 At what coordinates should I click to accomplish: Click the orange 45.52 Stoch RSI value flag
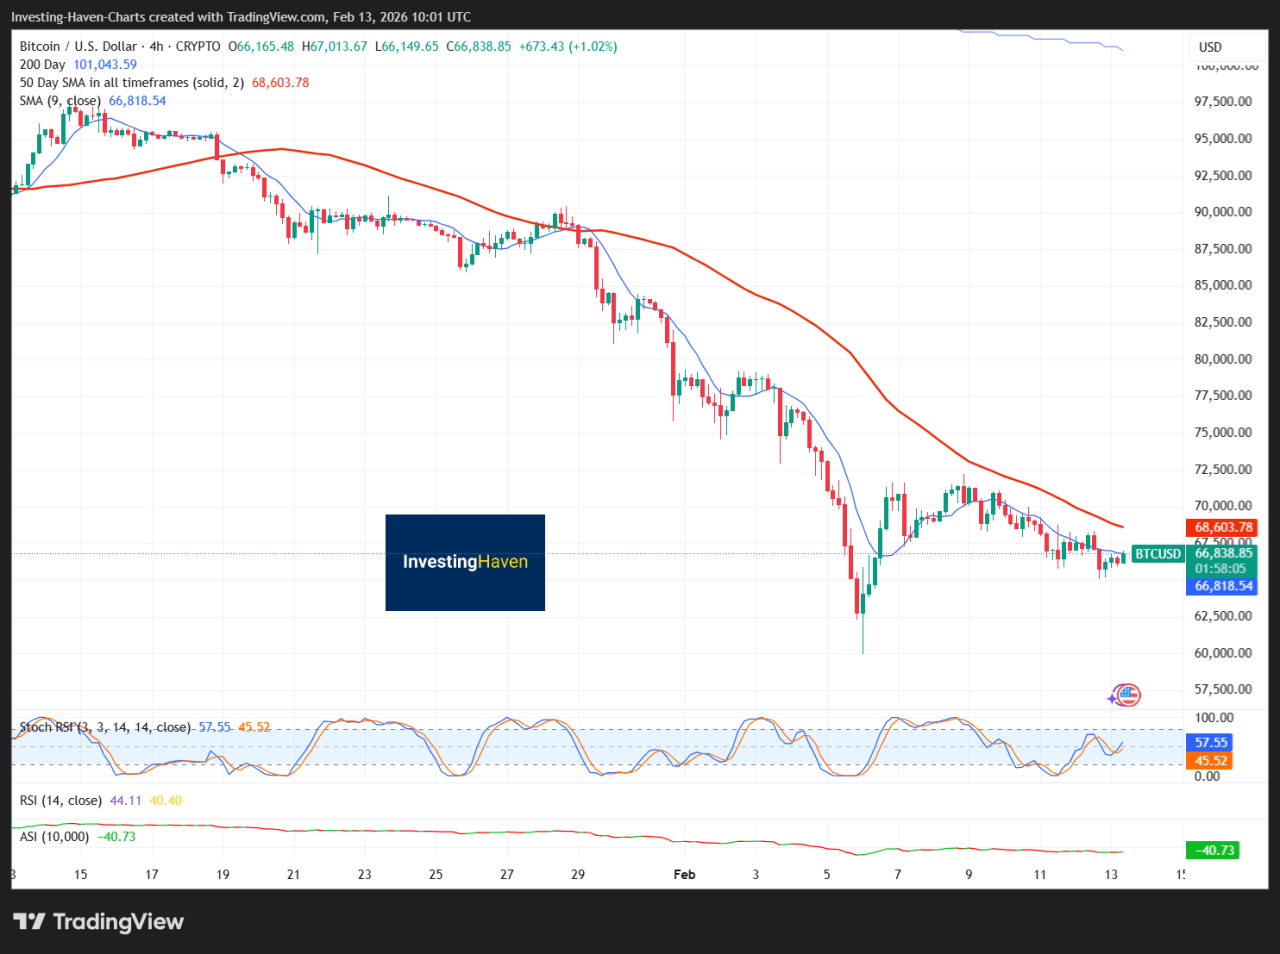coord(1212,761)
